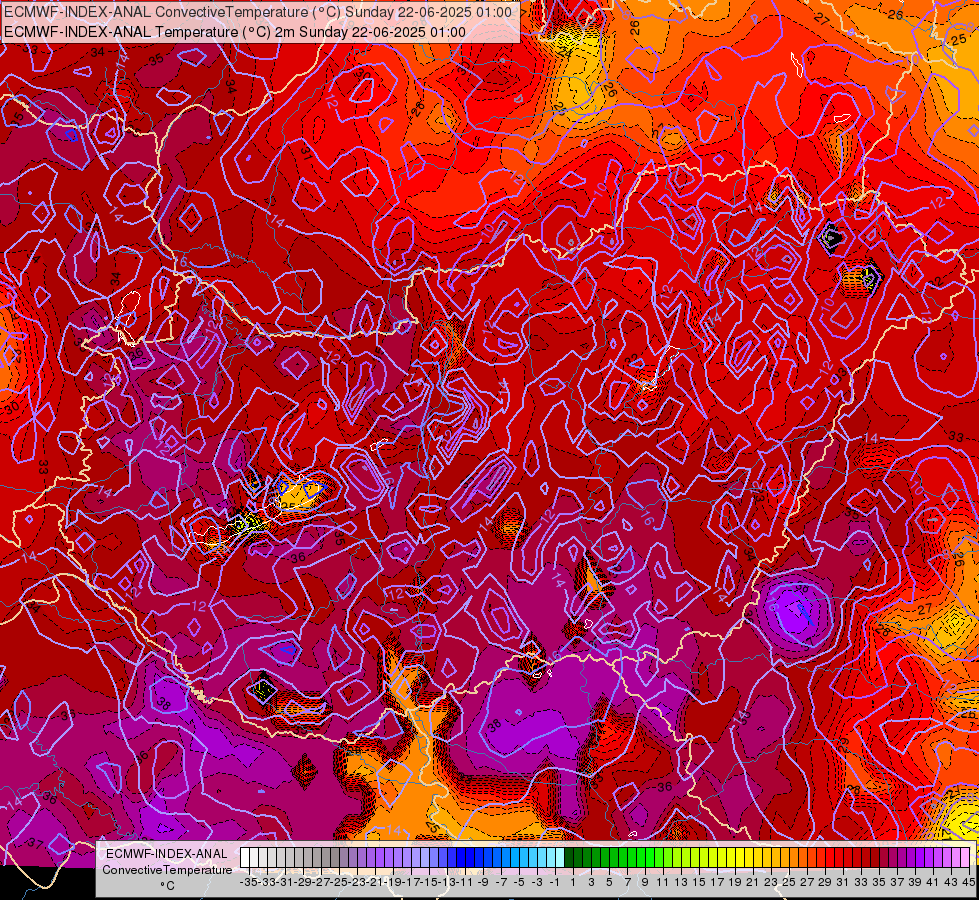Click the ECMWF-INDEX-ANAL label in the legend box
Screen dimensions: 979x900
click(167, 854)
